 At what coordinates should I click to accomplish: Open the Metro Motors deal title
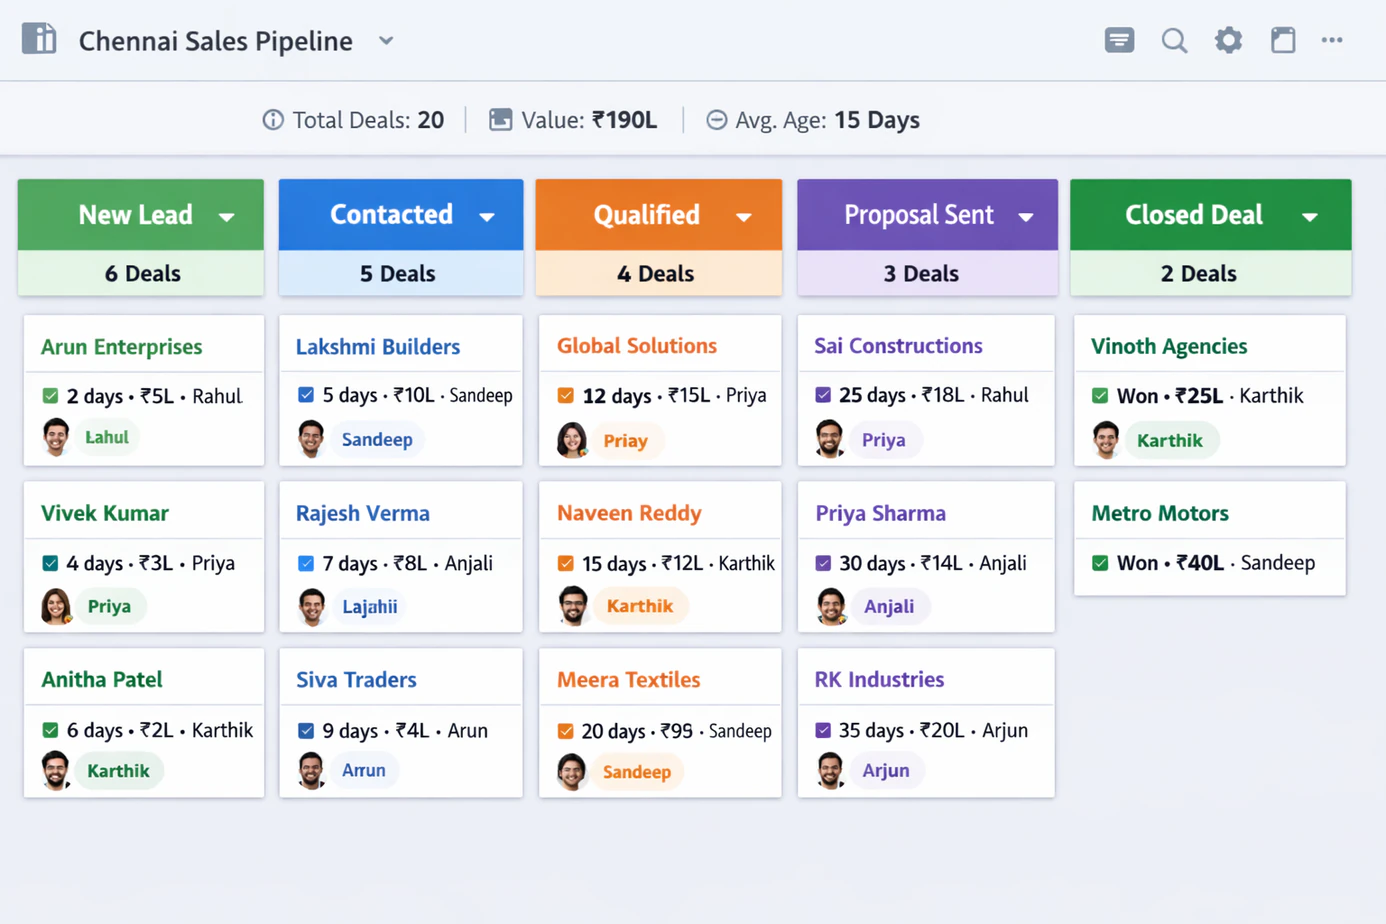(x=1160, y=514)
